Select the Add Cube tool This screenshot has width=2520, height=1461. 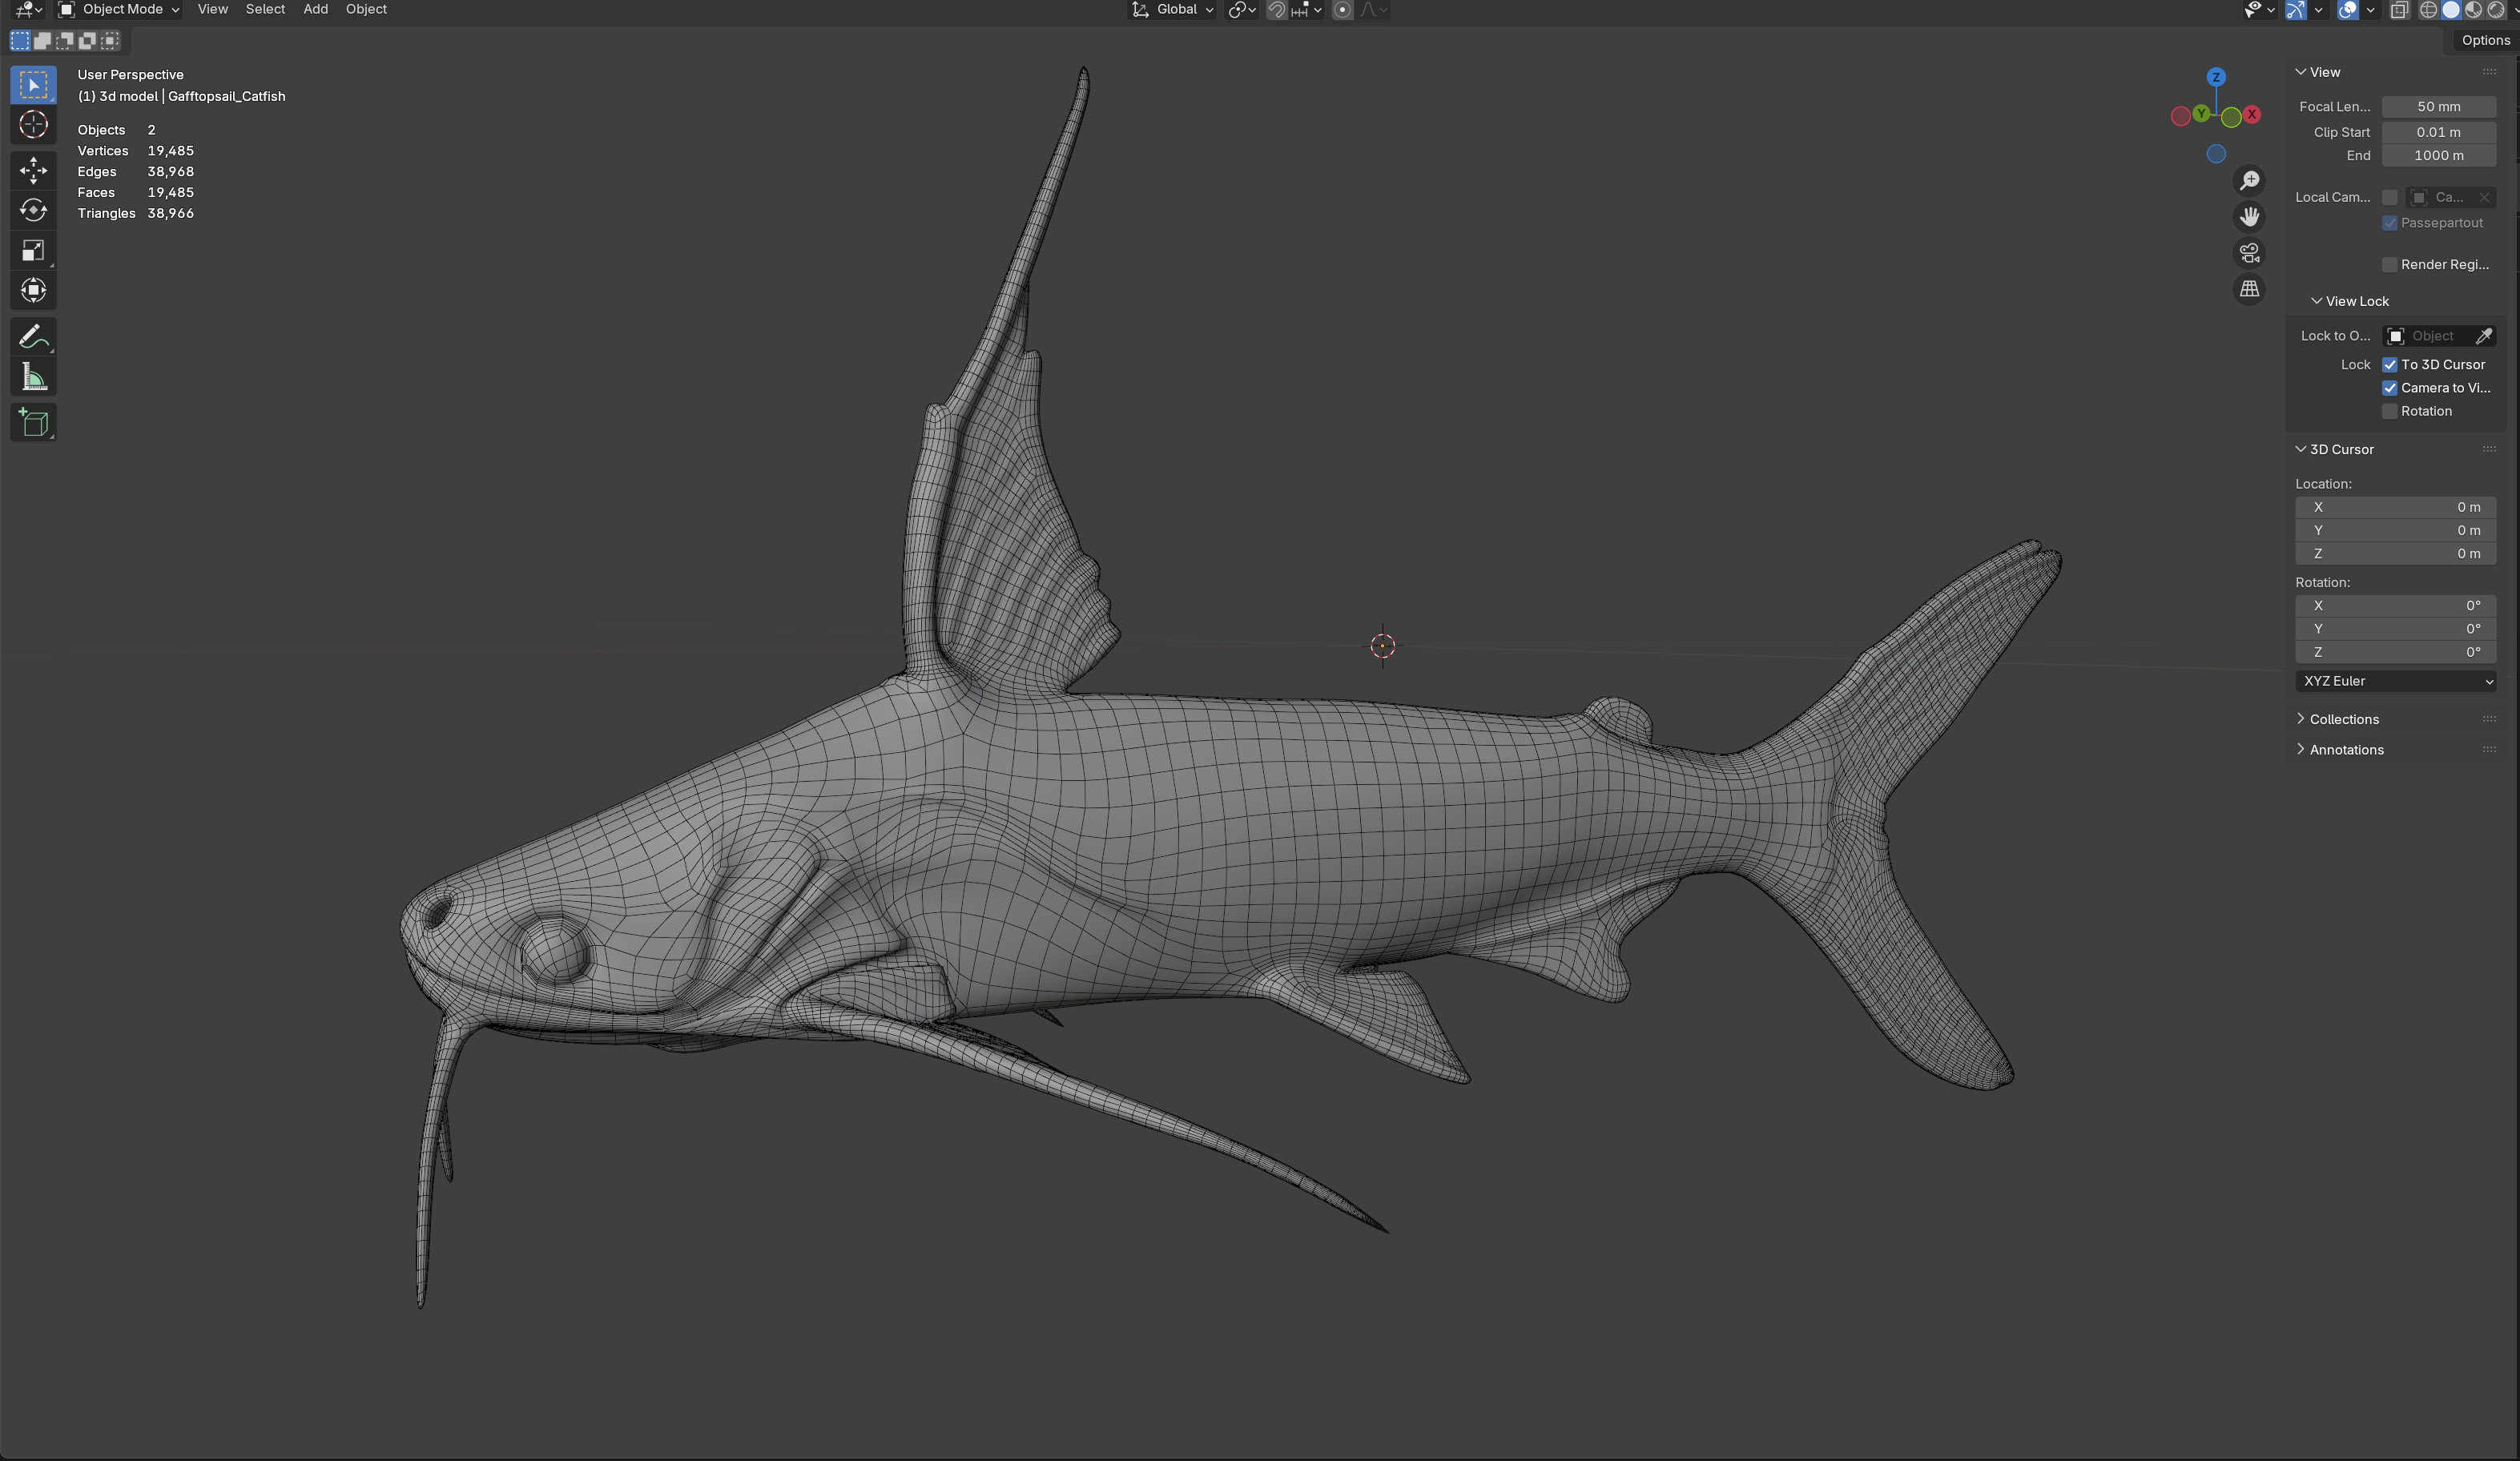click(33, 423)
